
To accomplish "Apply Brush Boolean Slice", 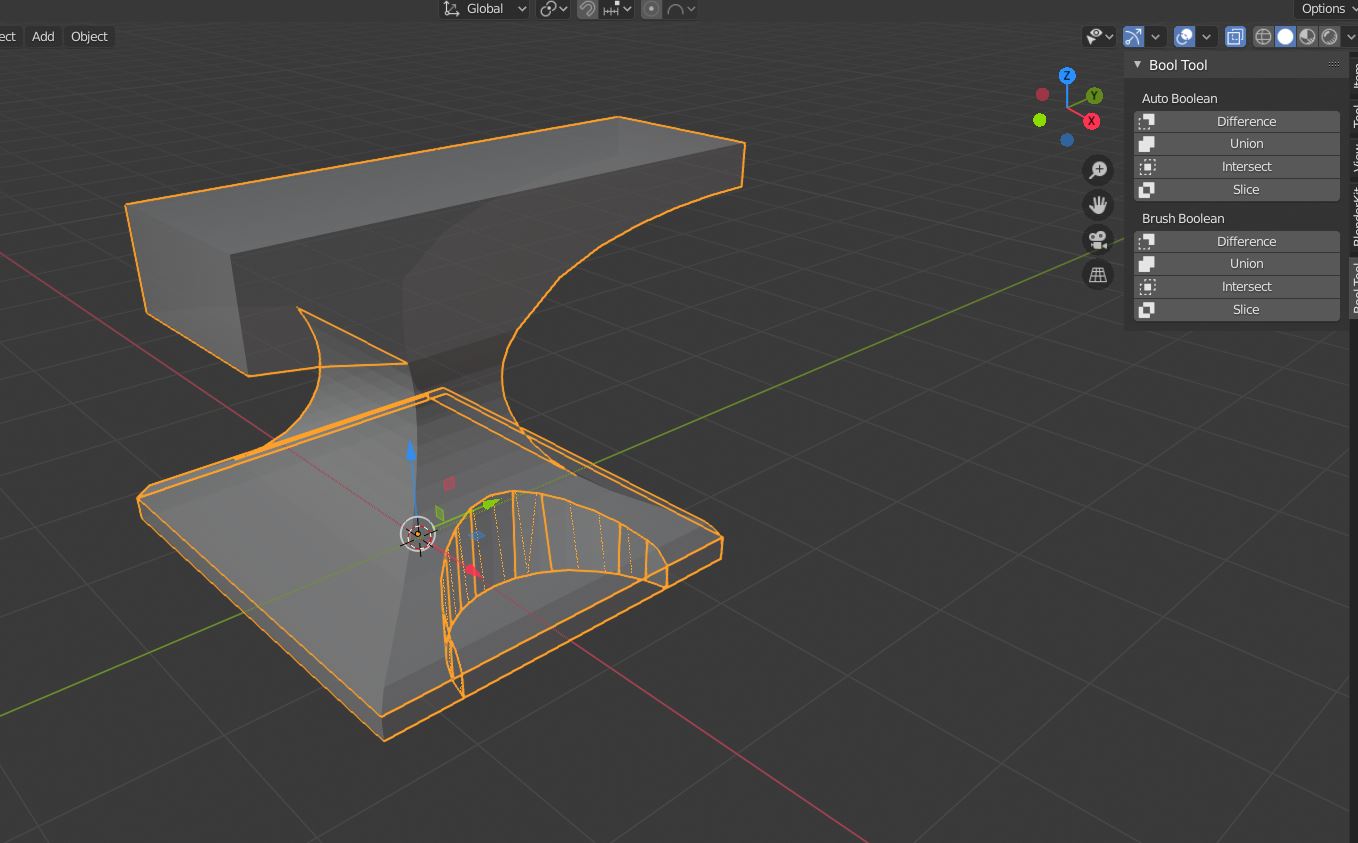I will click(1237, 310).
